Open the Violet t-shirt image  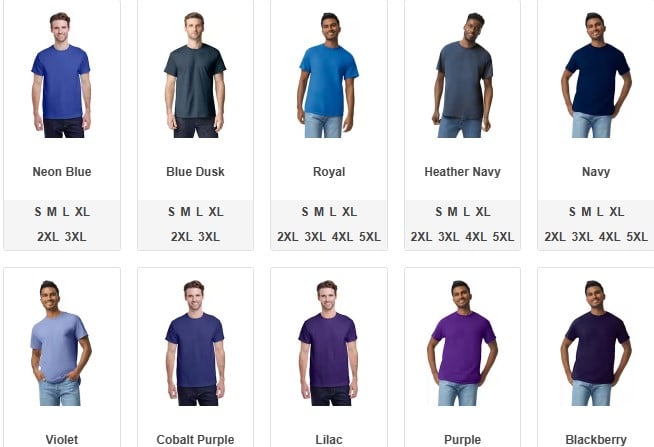tap(61, 343)
